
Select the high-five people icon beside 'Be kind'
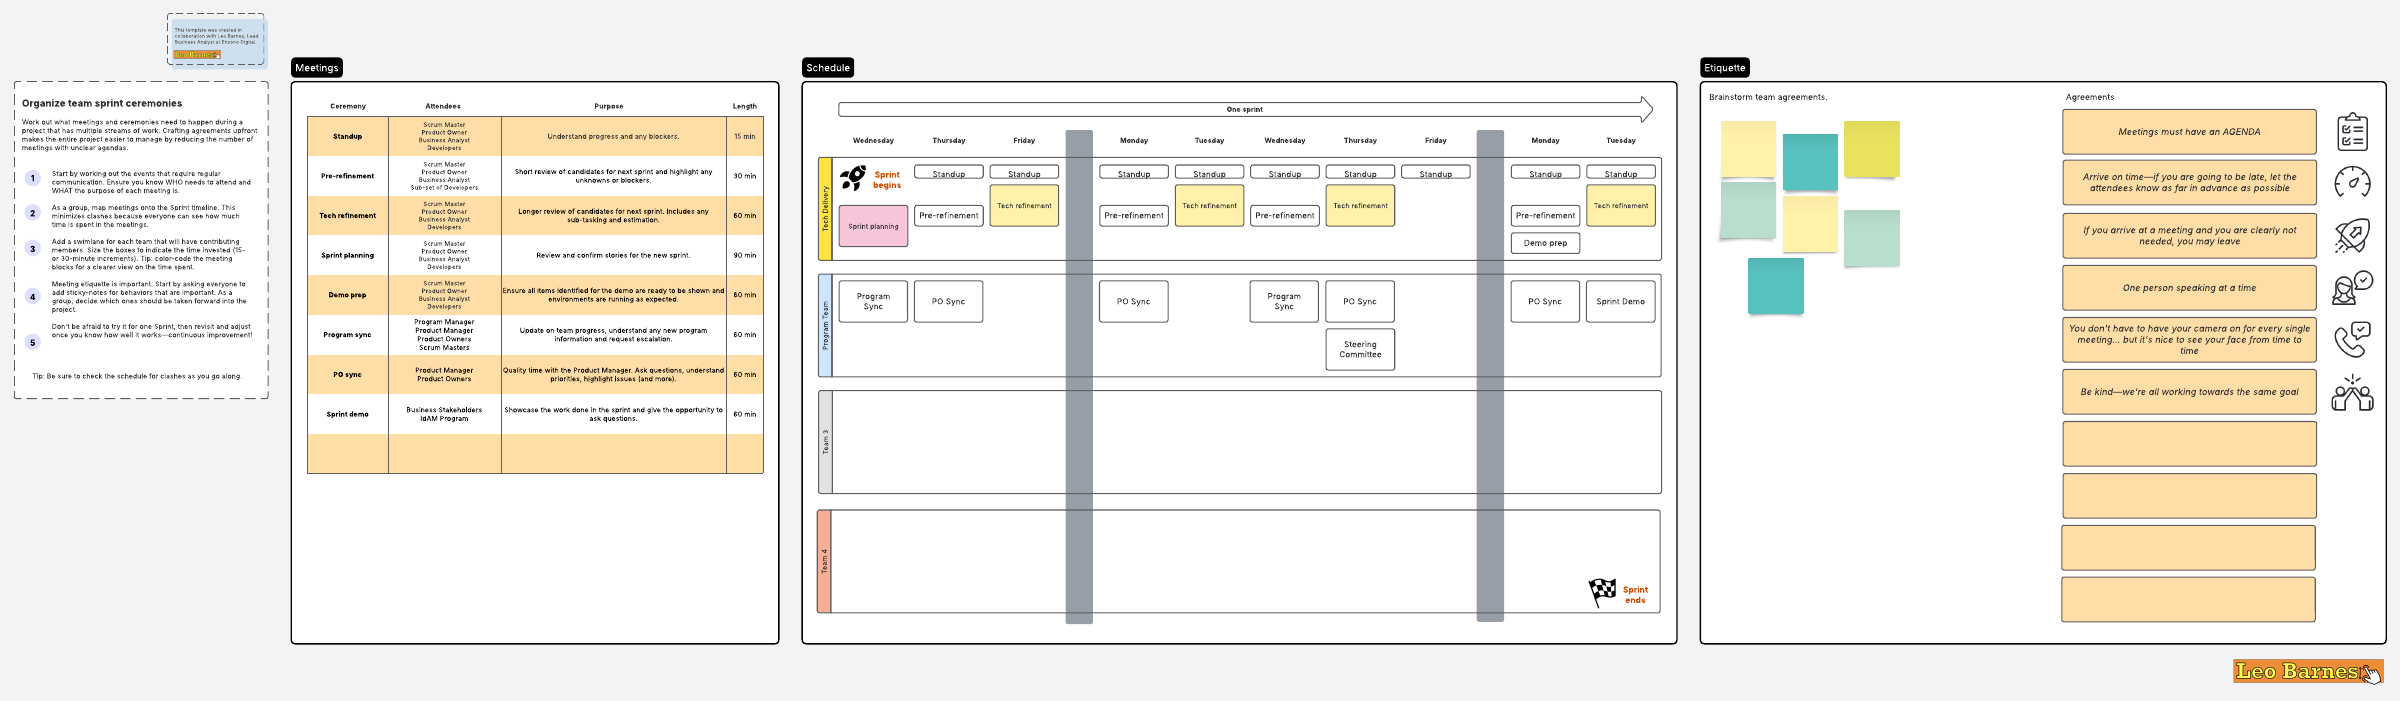tap(2352, 393)
